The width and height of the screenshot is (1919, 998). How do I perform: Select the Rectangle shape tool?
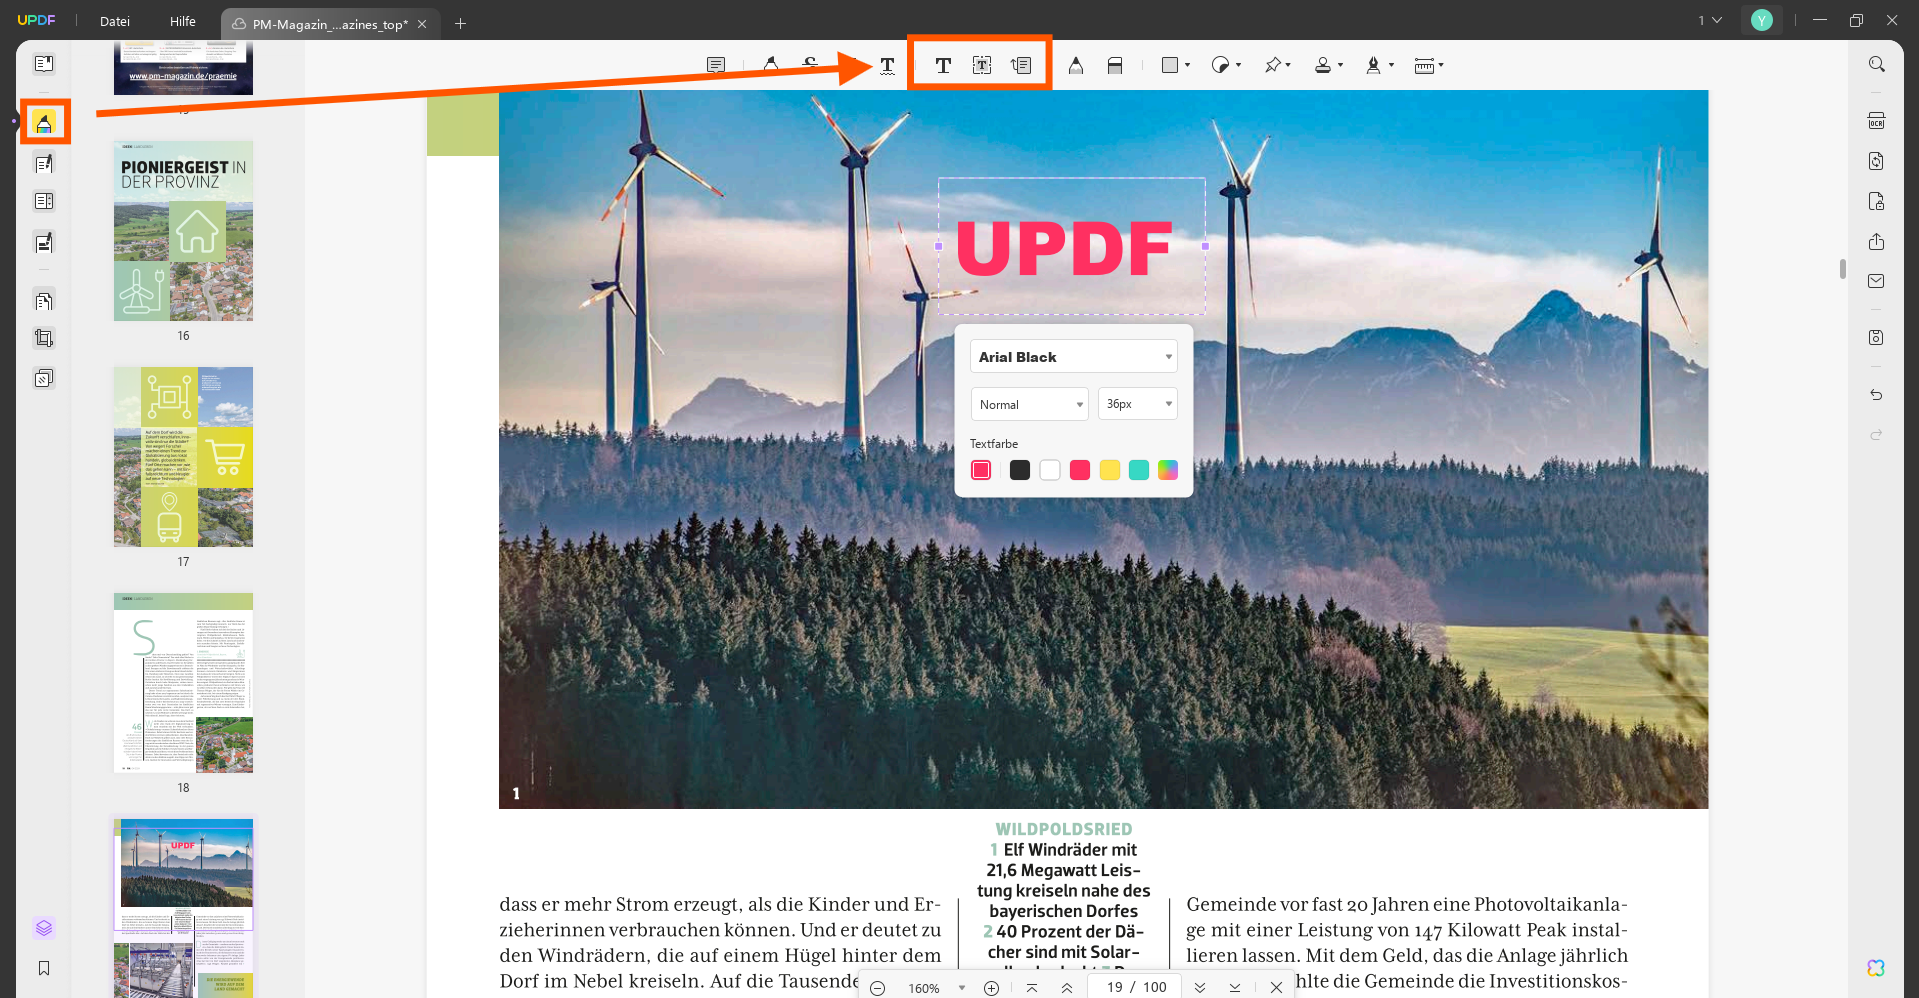1169,66
